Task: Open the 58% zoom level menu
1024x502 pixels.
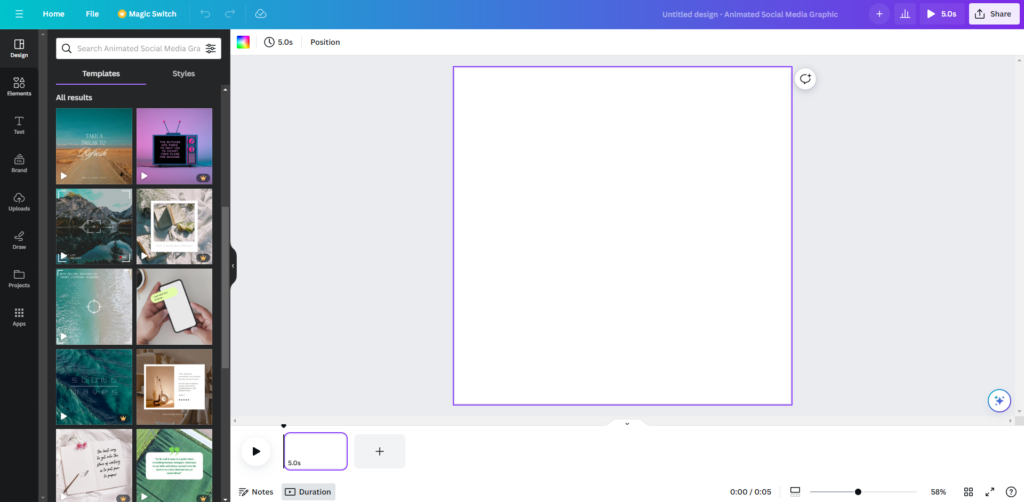Action: pyautogui.click(x=938, y=492)
